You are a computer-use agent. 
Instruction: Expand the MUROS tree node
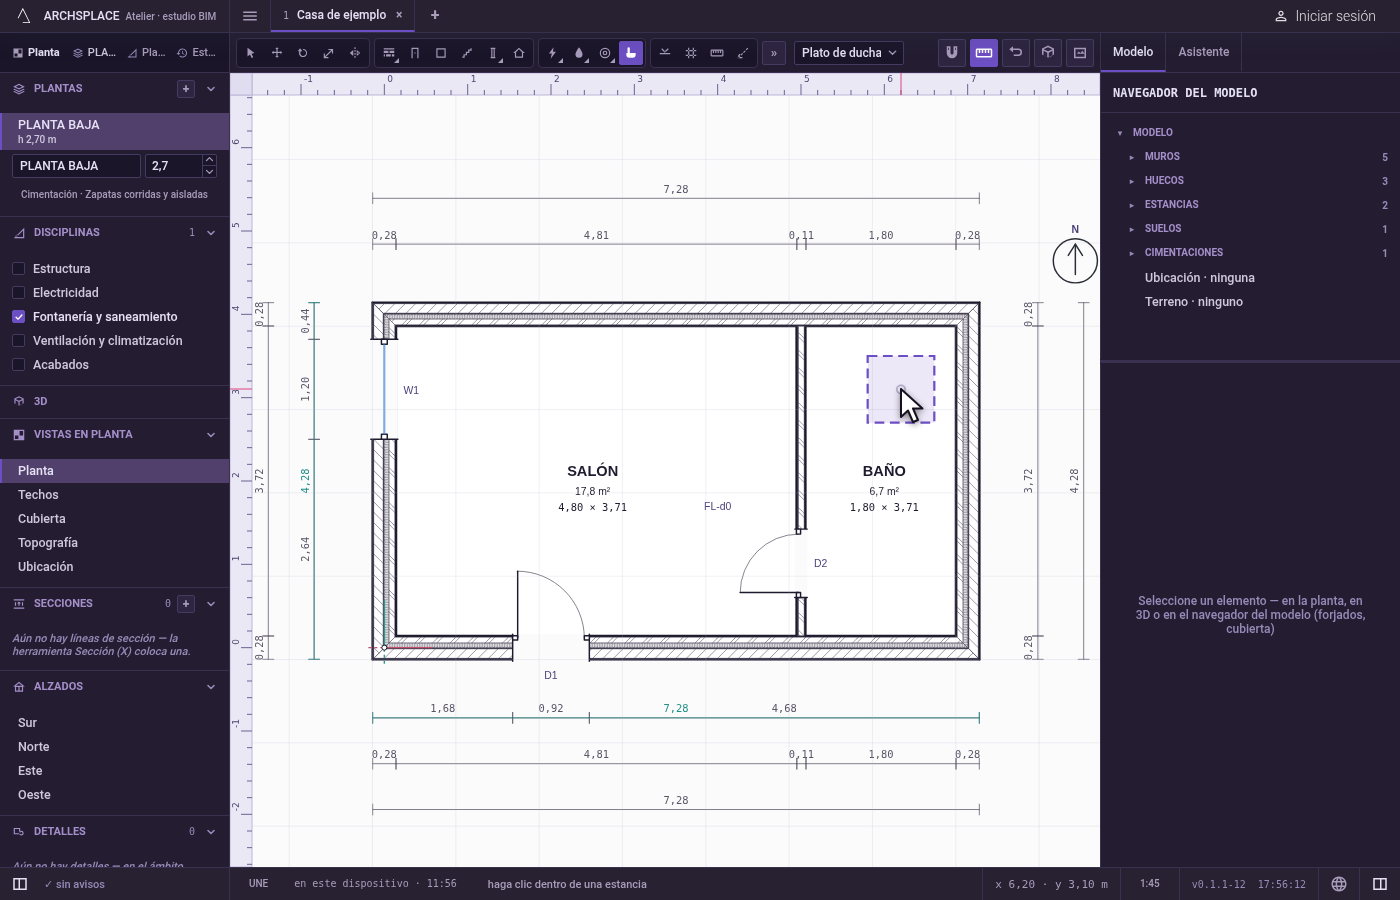pyautogui.click(x=1132, y=157)
